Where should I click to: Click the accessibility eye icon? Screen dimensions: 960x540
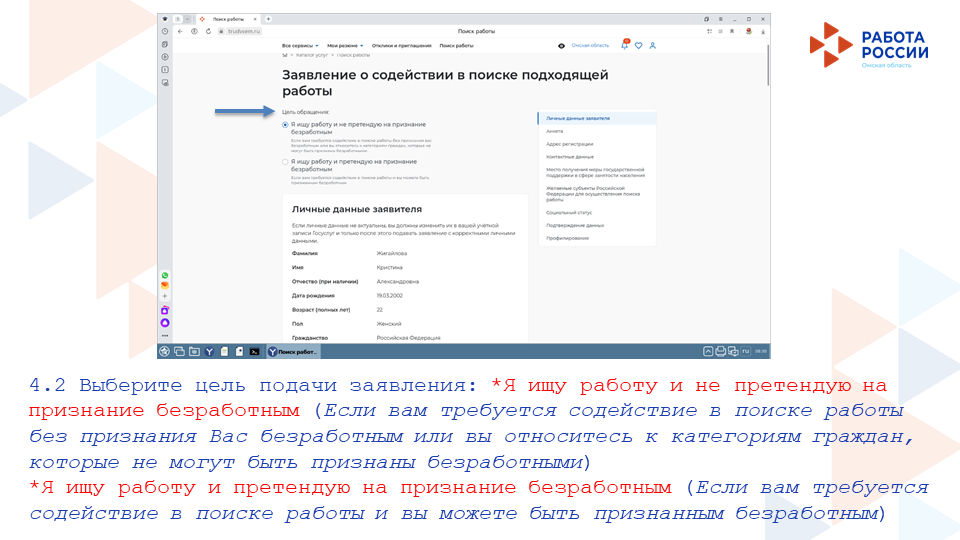(x=561, y=45)
